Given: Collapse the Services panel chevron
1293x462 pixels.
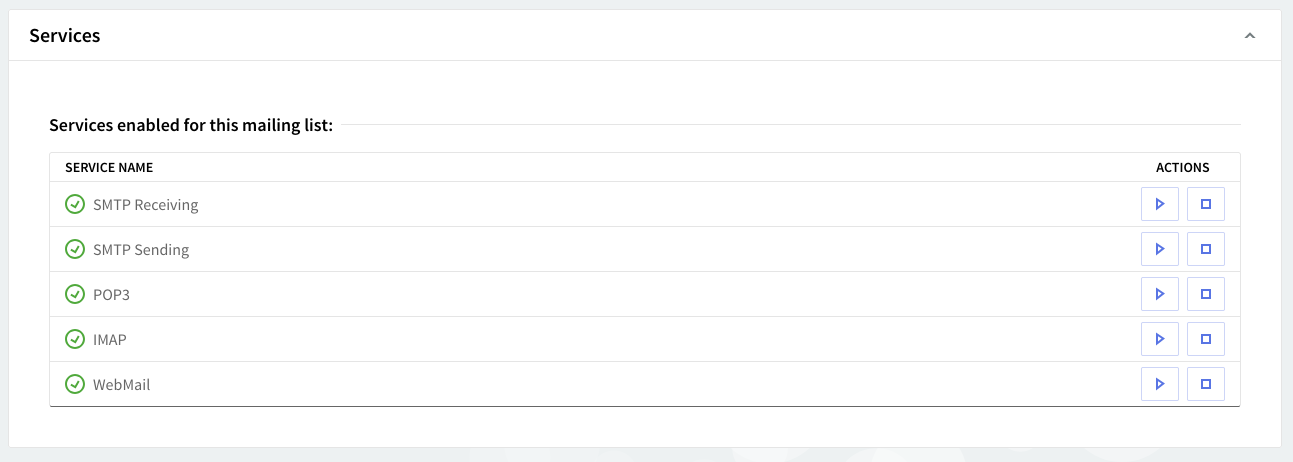Looking at the screenshot, I should pyautogui.click(x=1249, y=36).
